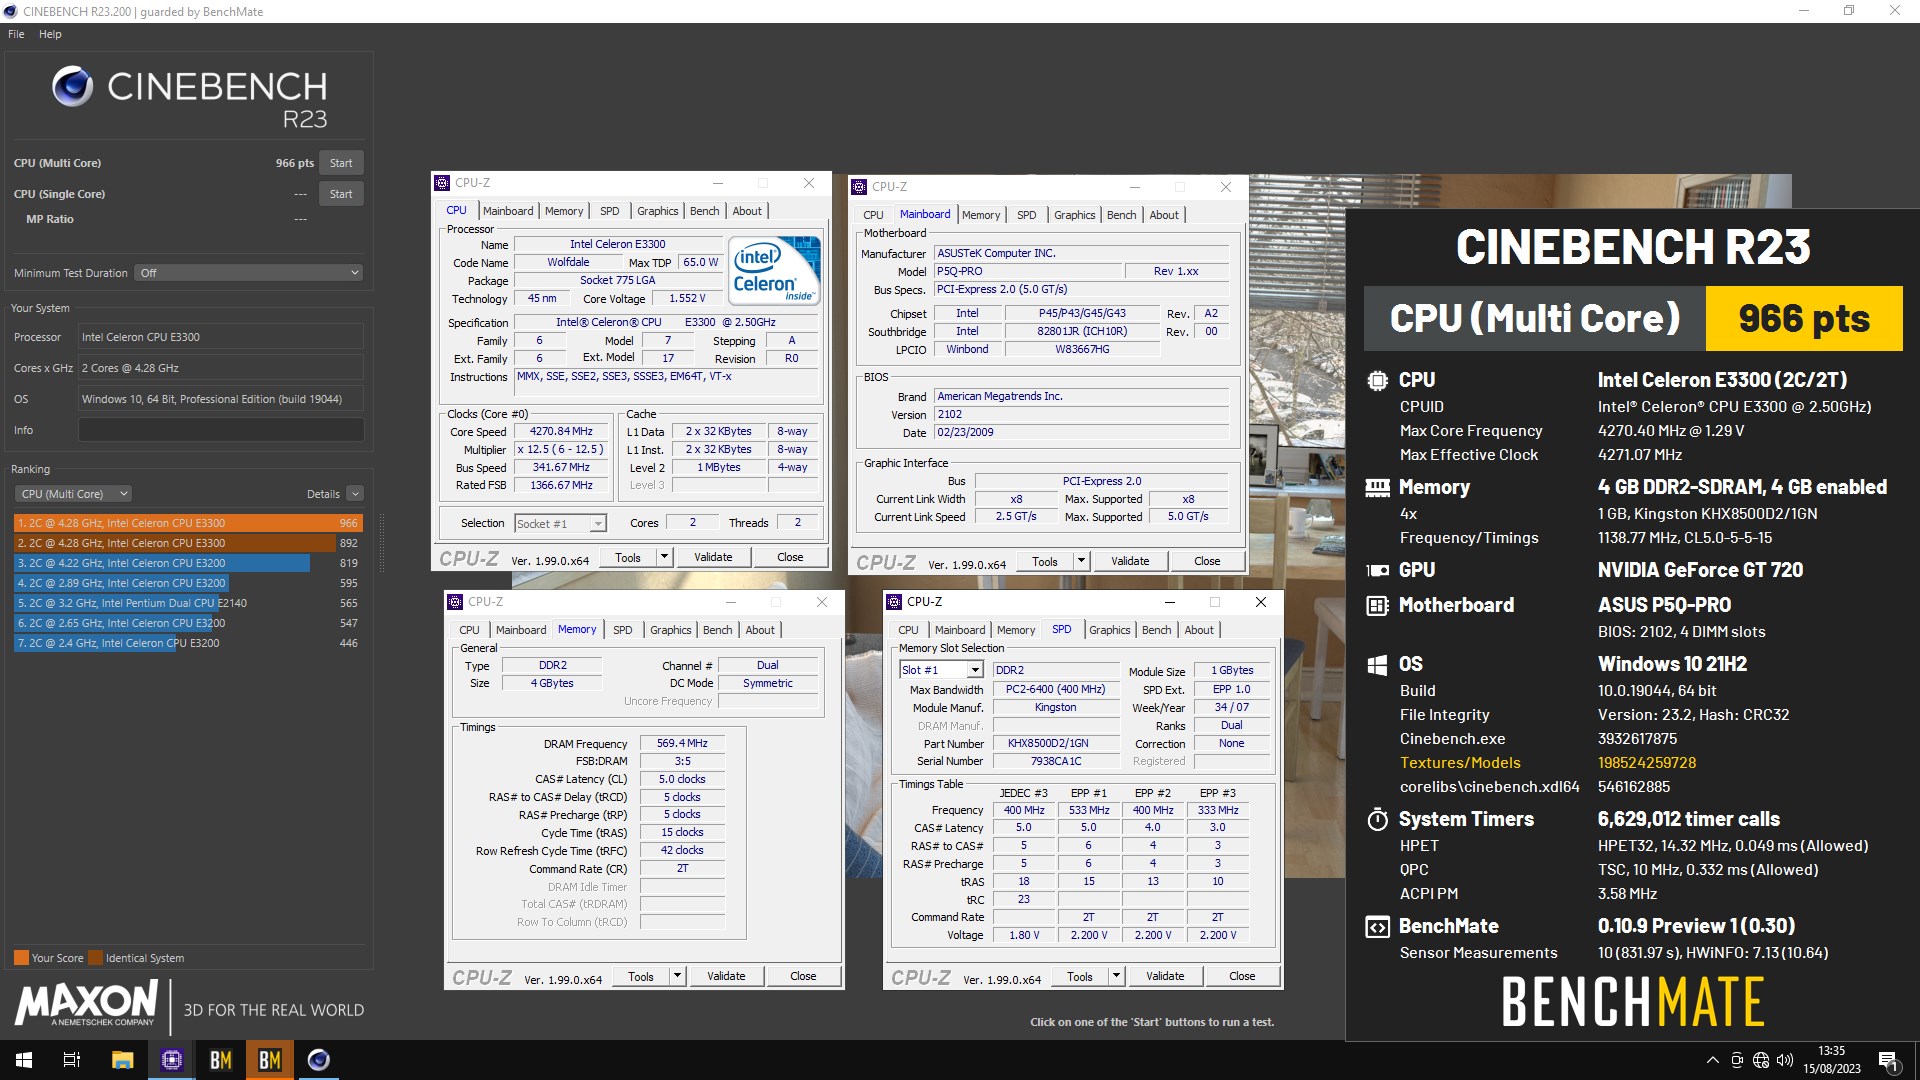Switch to Bench tab in CPU-Z CPU window
This screenshot has width=1920, height=1080.
tap(704, 211)
